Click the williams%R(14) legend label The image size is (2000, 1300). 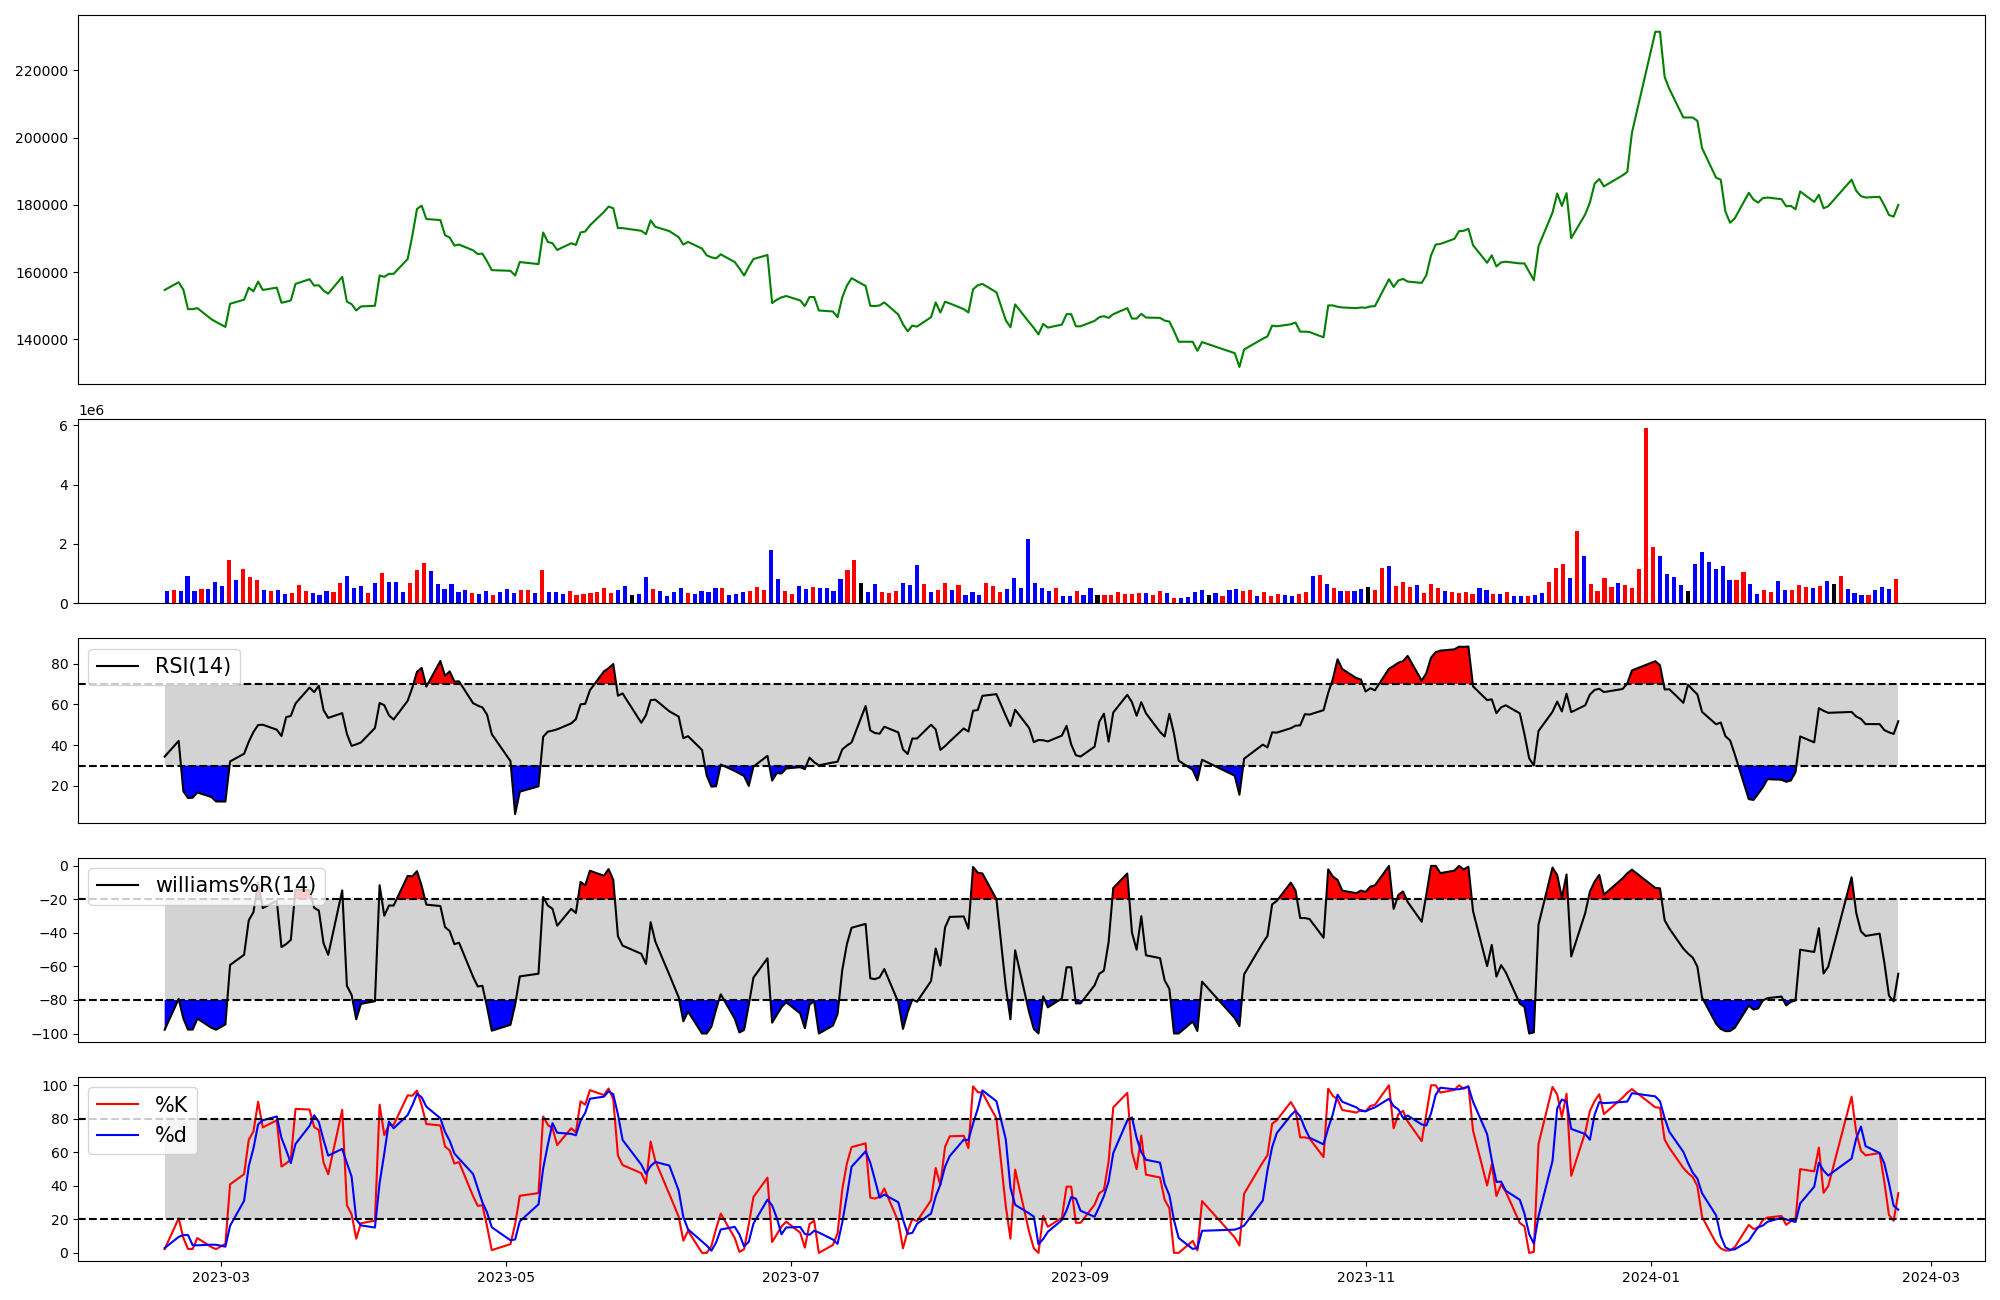[x=235, y=885]
